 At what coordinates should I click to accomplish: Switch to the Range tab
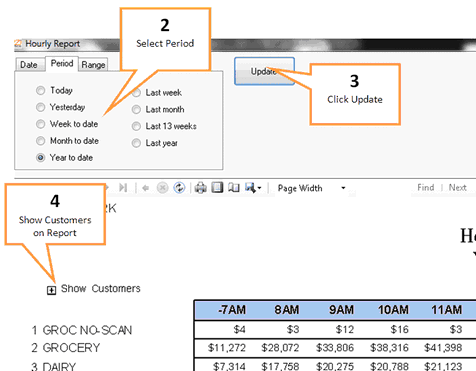coord(93,64)
